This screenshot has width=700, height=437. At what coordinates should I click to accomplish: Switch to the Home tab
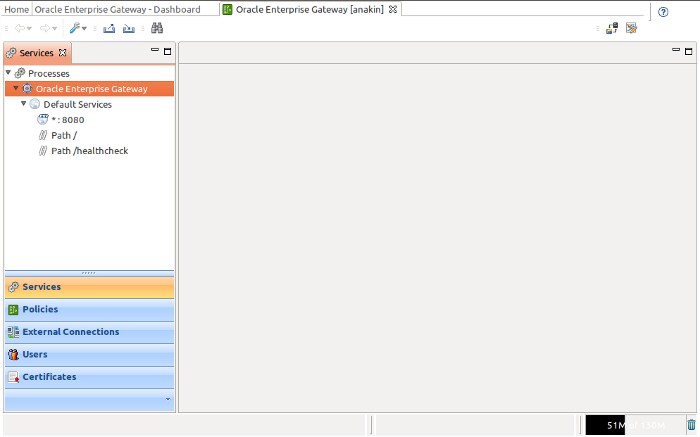17,9
